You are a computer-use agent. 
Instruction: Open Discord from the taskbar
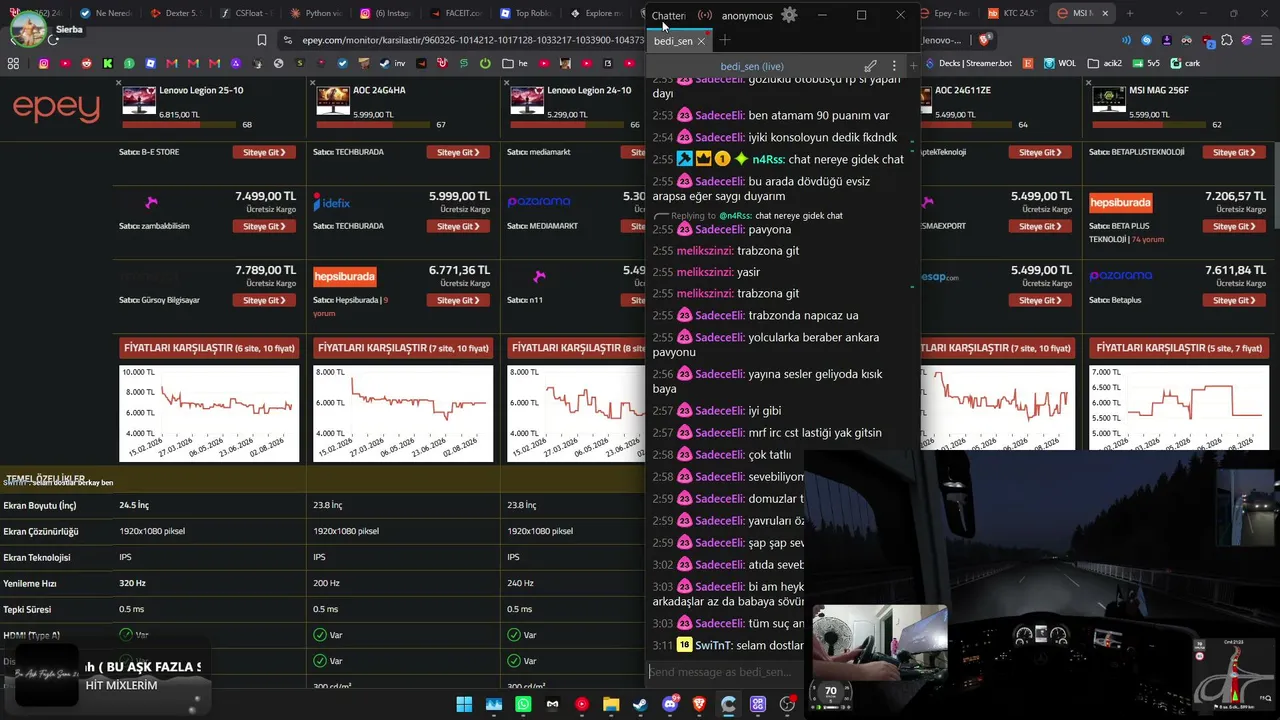tap(670, 704)
